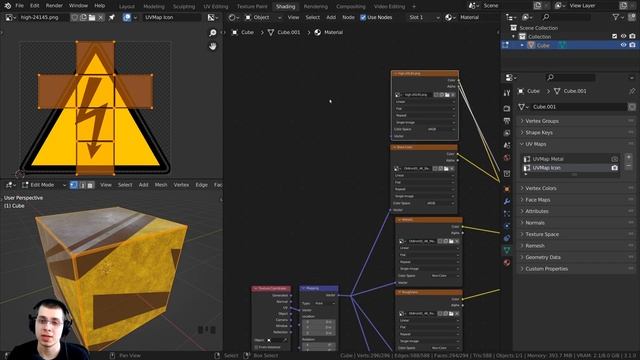Open the World properties tab icon

[x=507, y=158]
